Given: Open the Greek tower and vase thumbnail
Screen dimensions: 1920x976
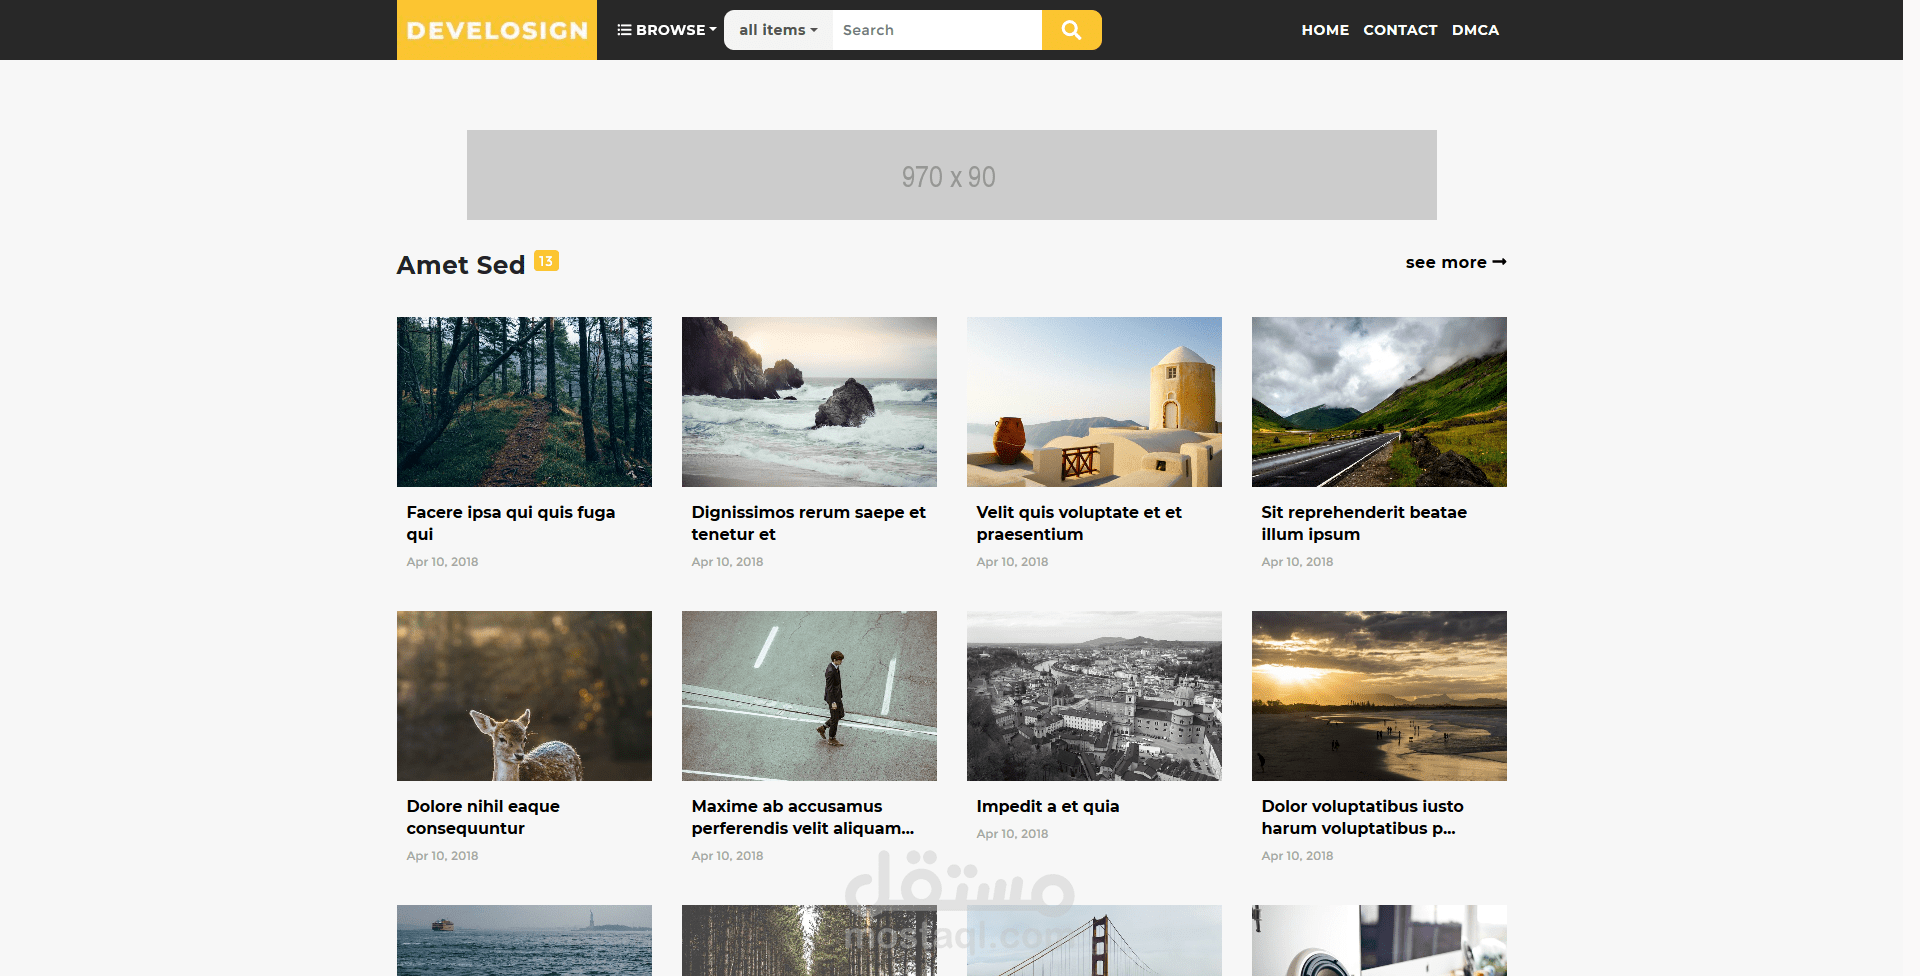Looking at the screenshot, I should tap(1094, 402).
